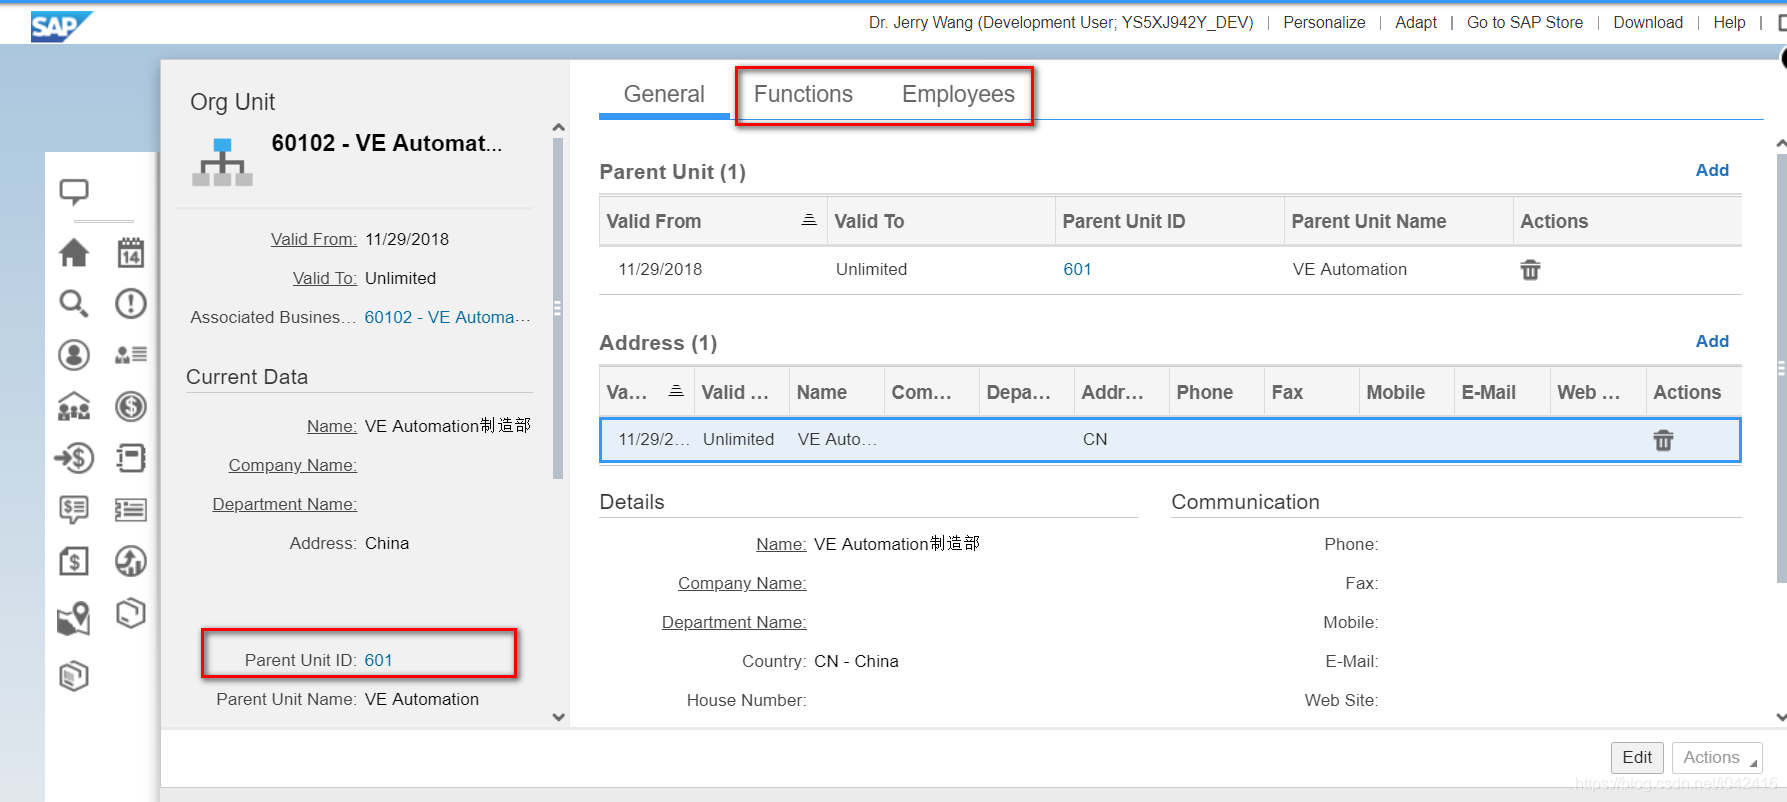Viewport: 1787px width, 802px height.
Task: Delete the CN address row
Action: pos(1663,440)
